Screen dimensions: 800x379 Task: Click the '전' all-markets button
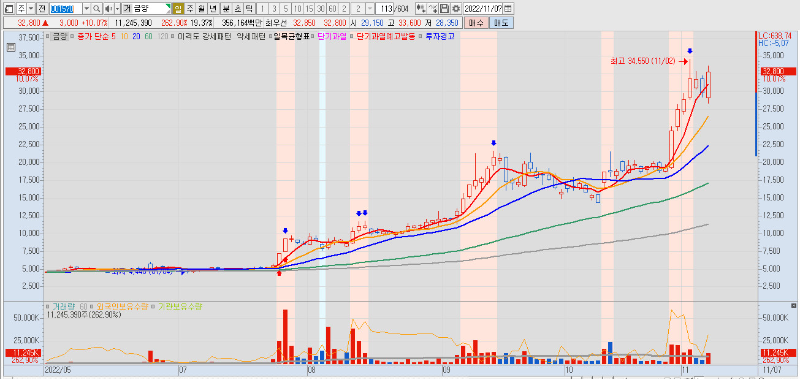42,9
